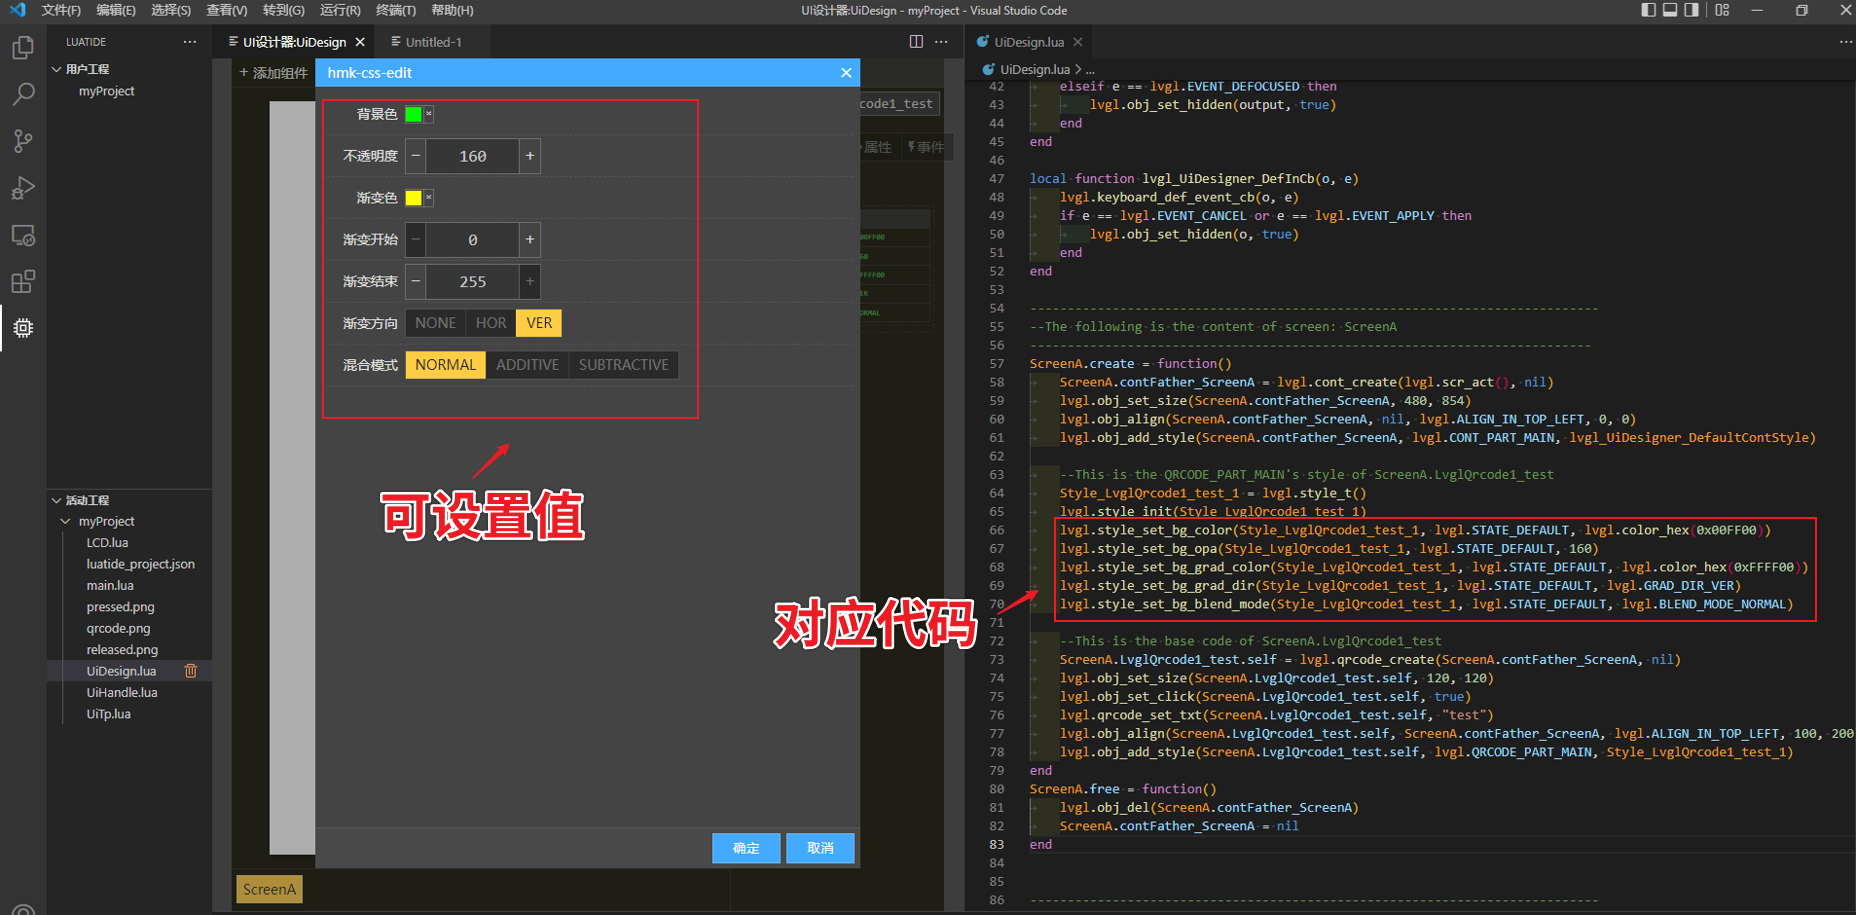Select VER gradient direction

pos(539,323)
